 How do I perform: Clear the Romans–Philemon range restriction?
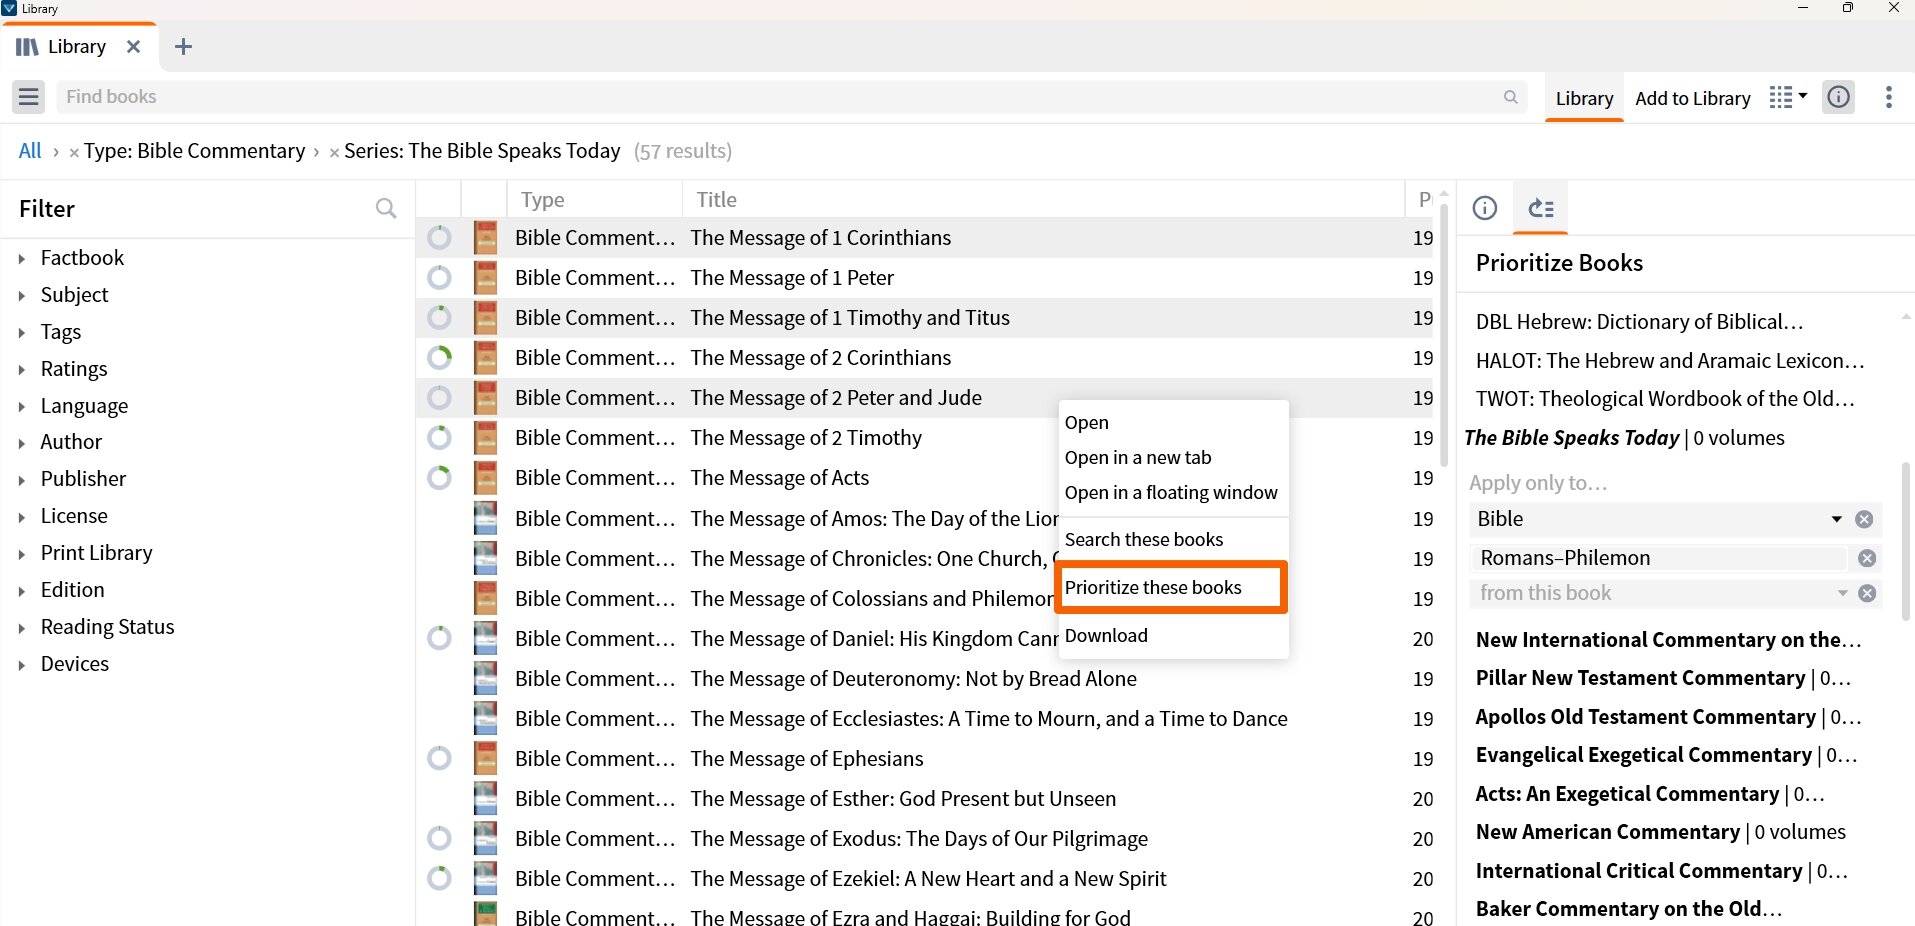point(1867,558)
